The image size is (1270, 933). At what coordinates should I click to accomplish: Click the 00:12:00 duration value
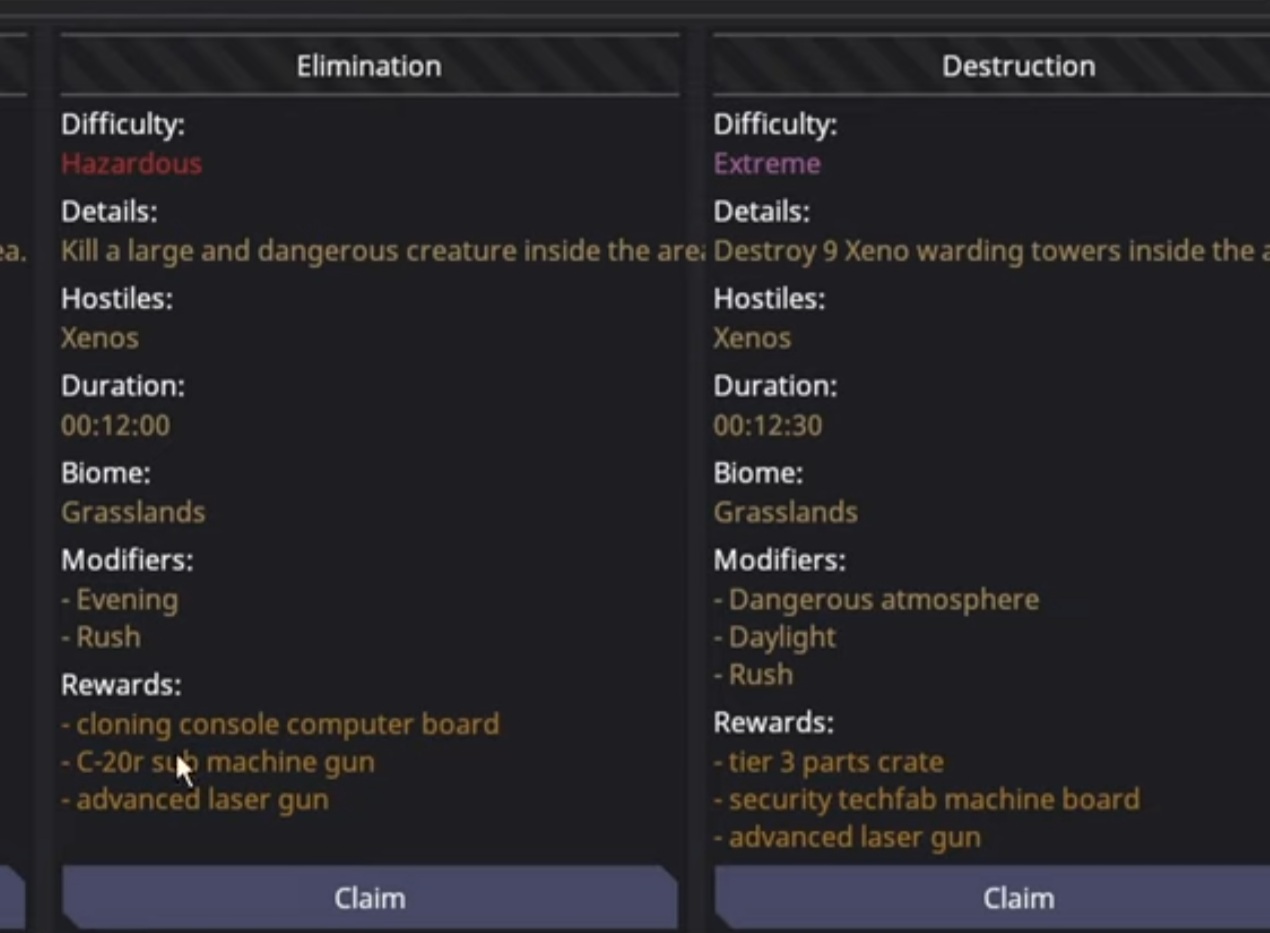(115, 425)
